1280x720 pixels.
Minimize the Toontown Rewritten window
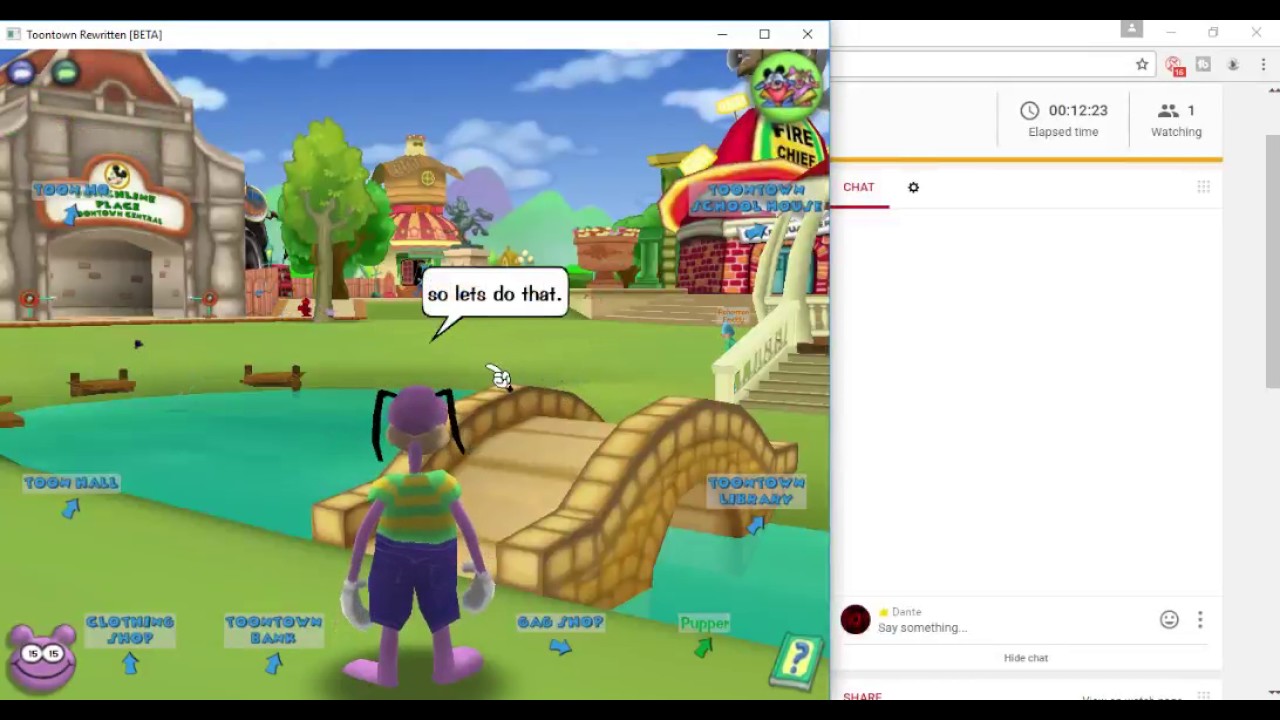point(722,34)
